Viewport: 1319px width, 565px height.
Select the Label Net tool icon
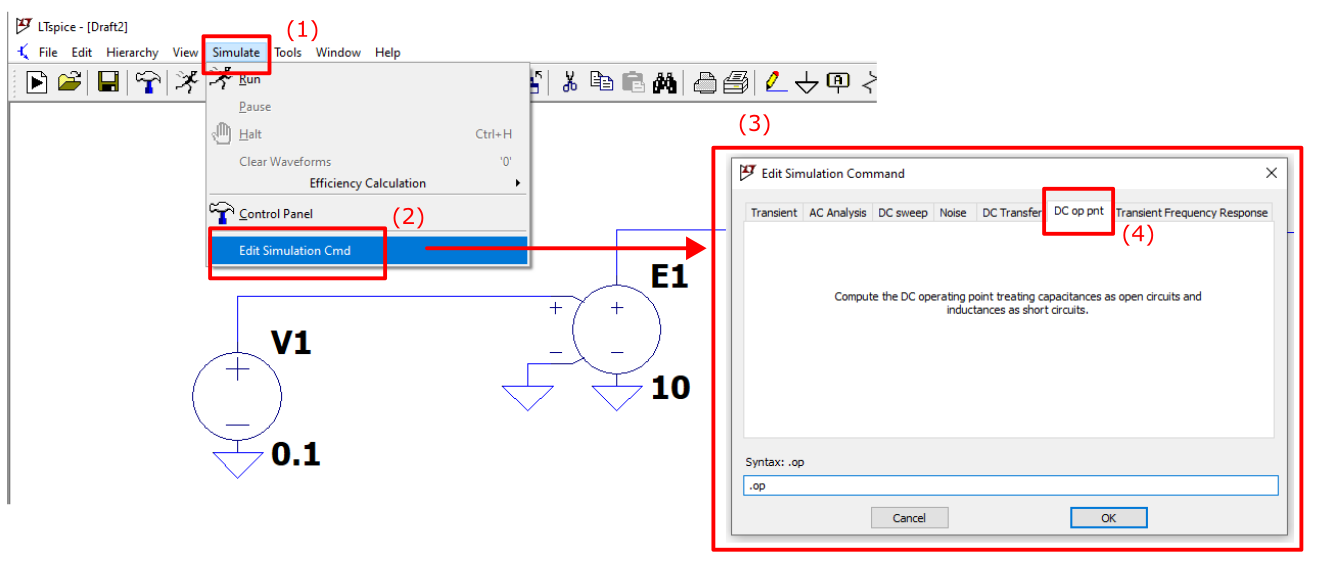tap(838, 82)
